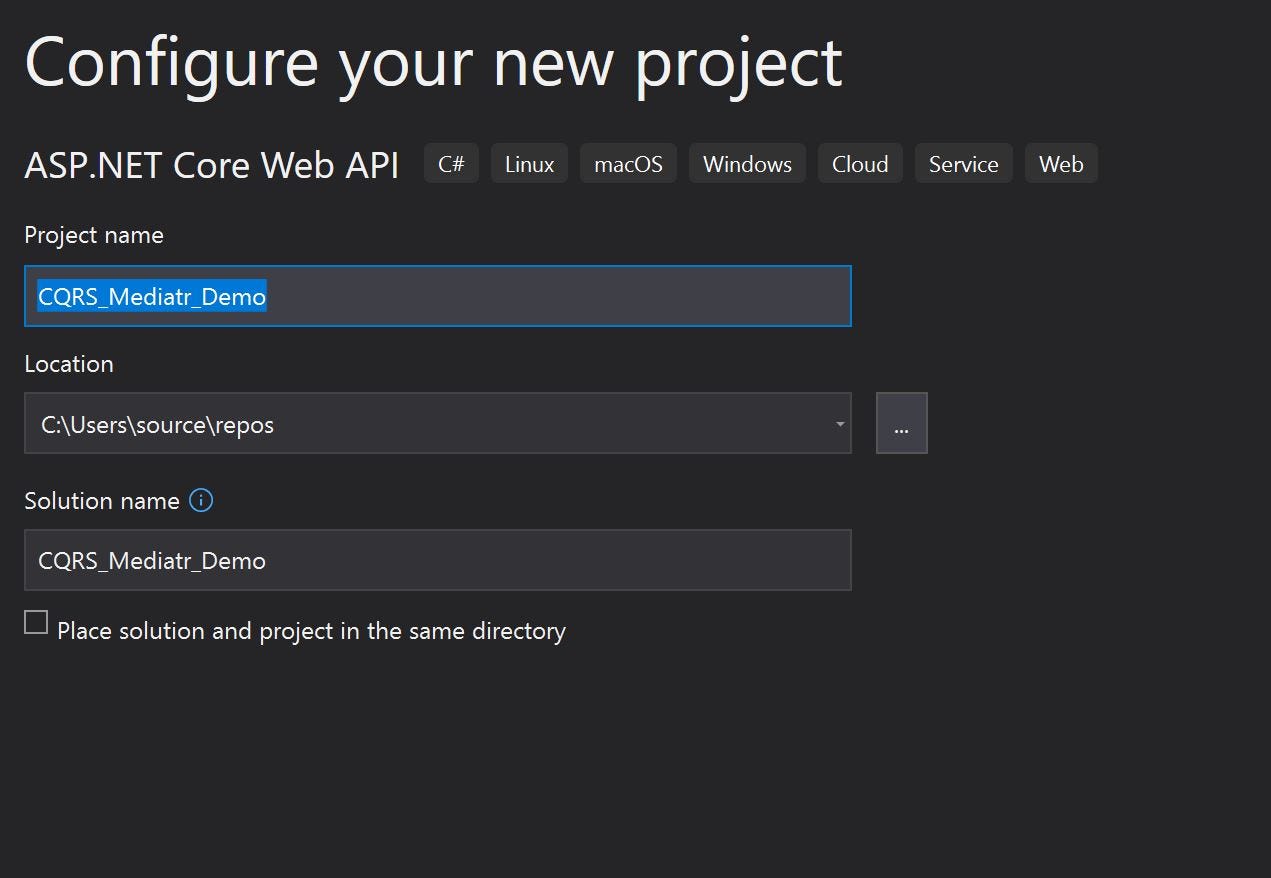Screen dimensions: 1271x878
Task: Click the Web project type tag
Action: [x=1061, y=164]
